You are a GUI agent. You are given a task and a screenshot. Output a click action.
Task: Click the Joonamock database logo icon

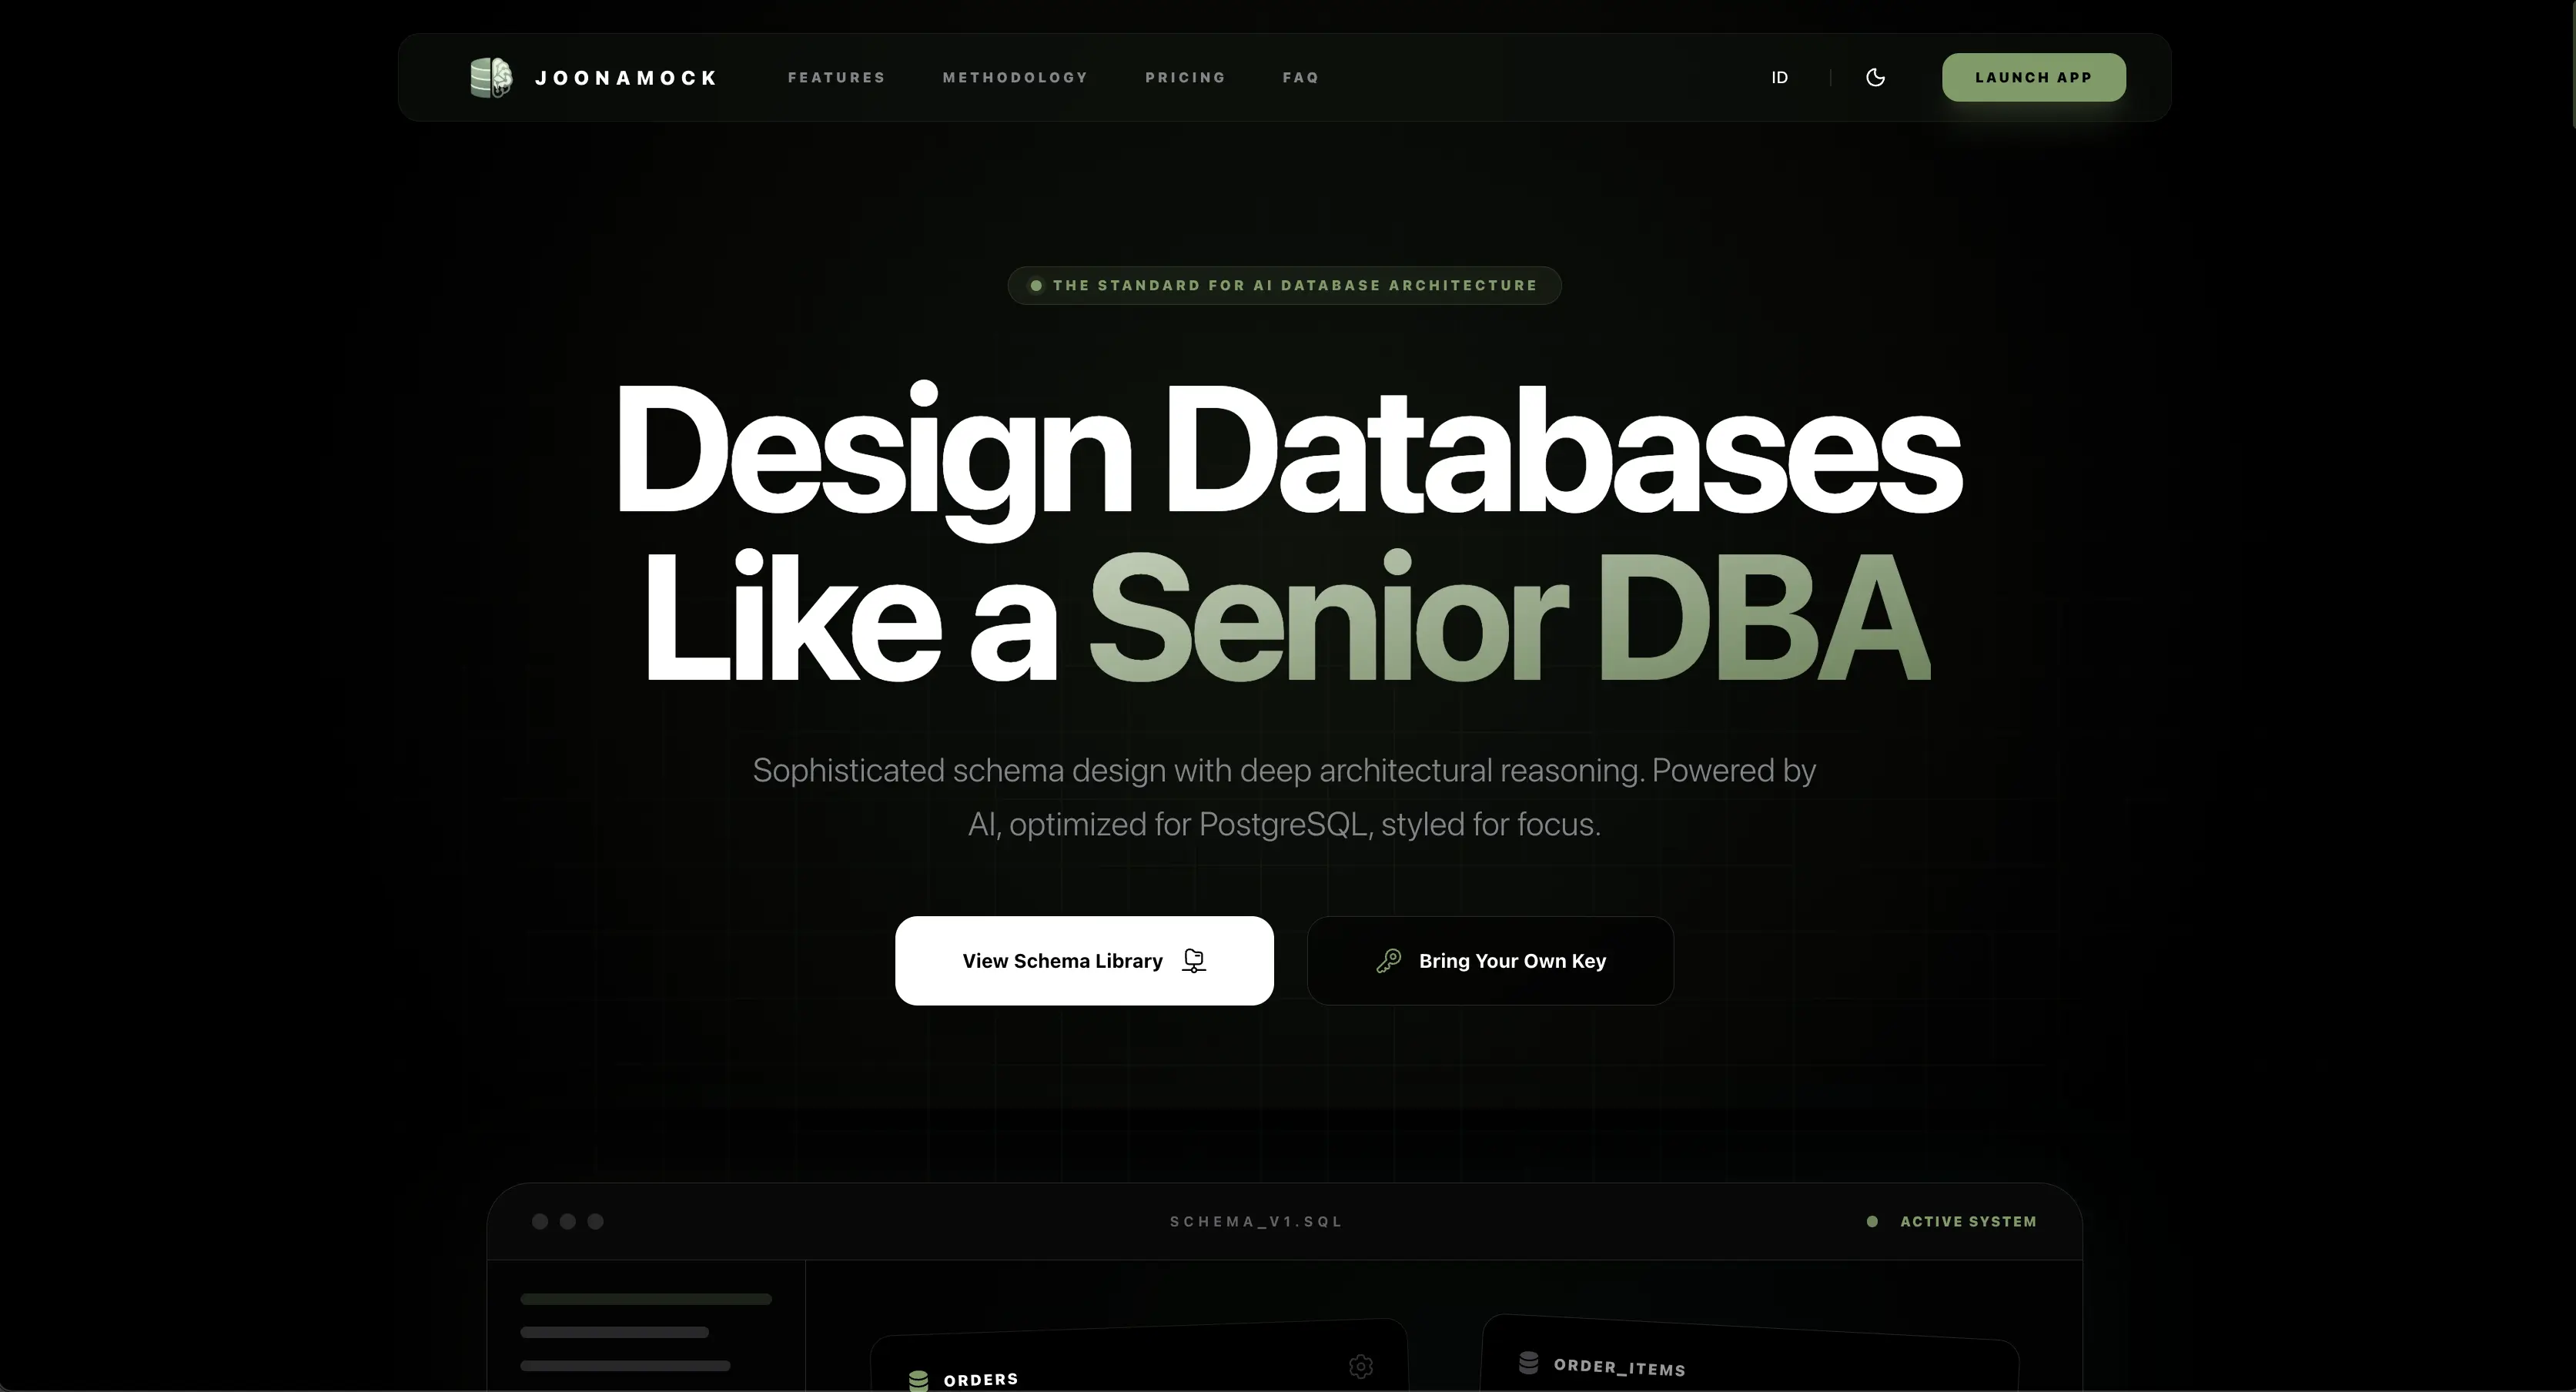coord(491,77)
